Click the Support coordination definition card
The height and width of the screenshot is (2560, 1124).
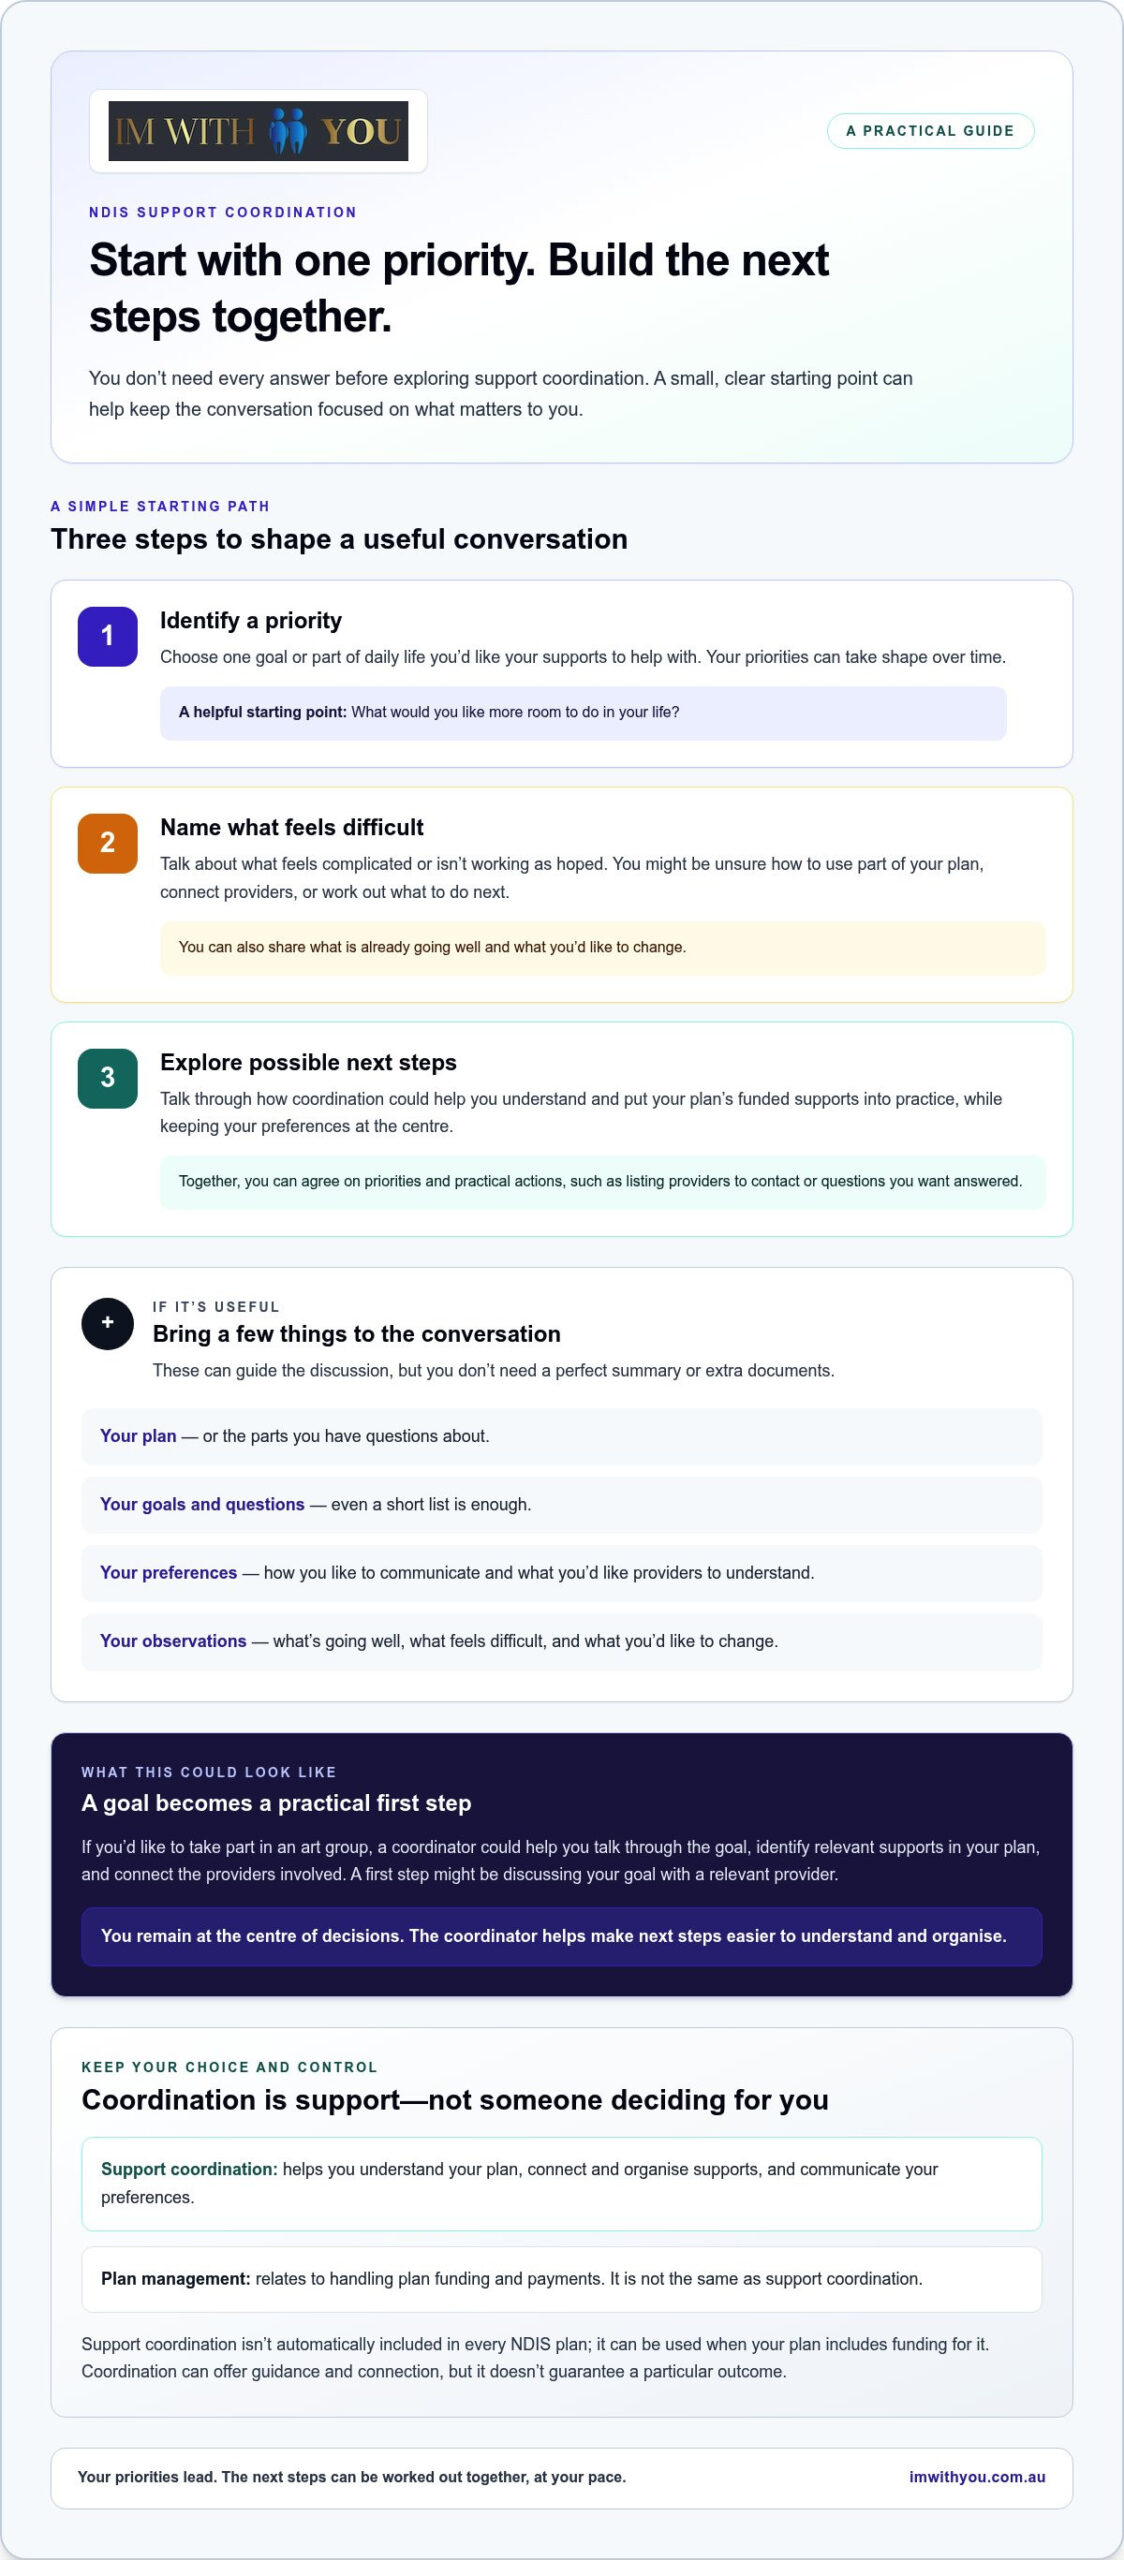point(561,2183)
